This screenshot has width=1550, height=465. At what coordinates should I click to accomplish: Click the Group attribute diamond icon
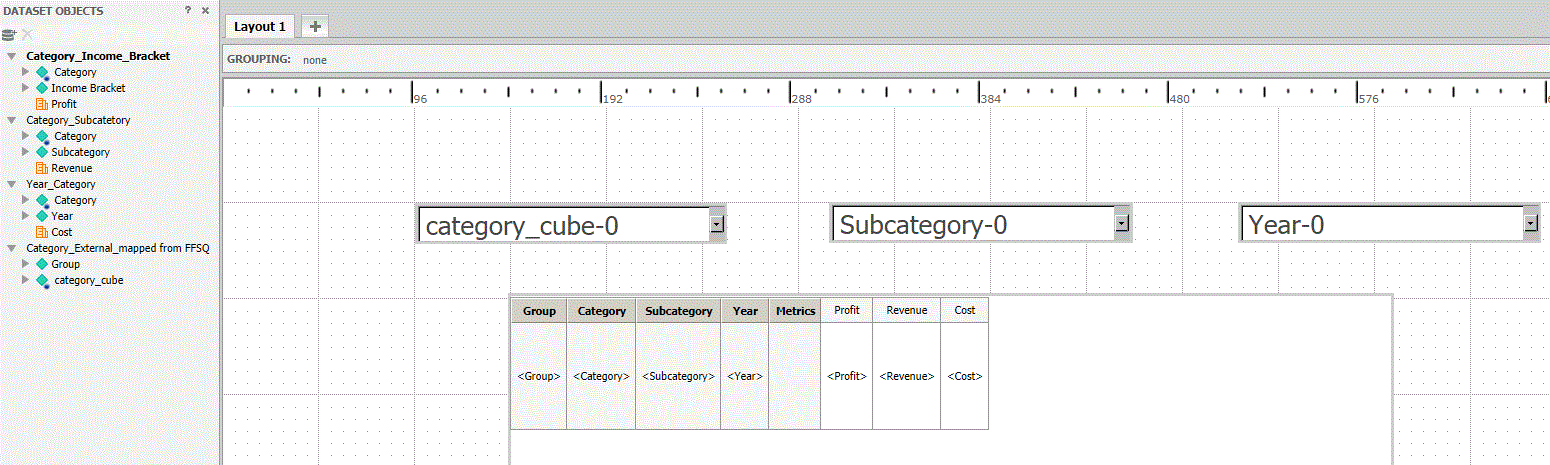[x=42, y=264]
